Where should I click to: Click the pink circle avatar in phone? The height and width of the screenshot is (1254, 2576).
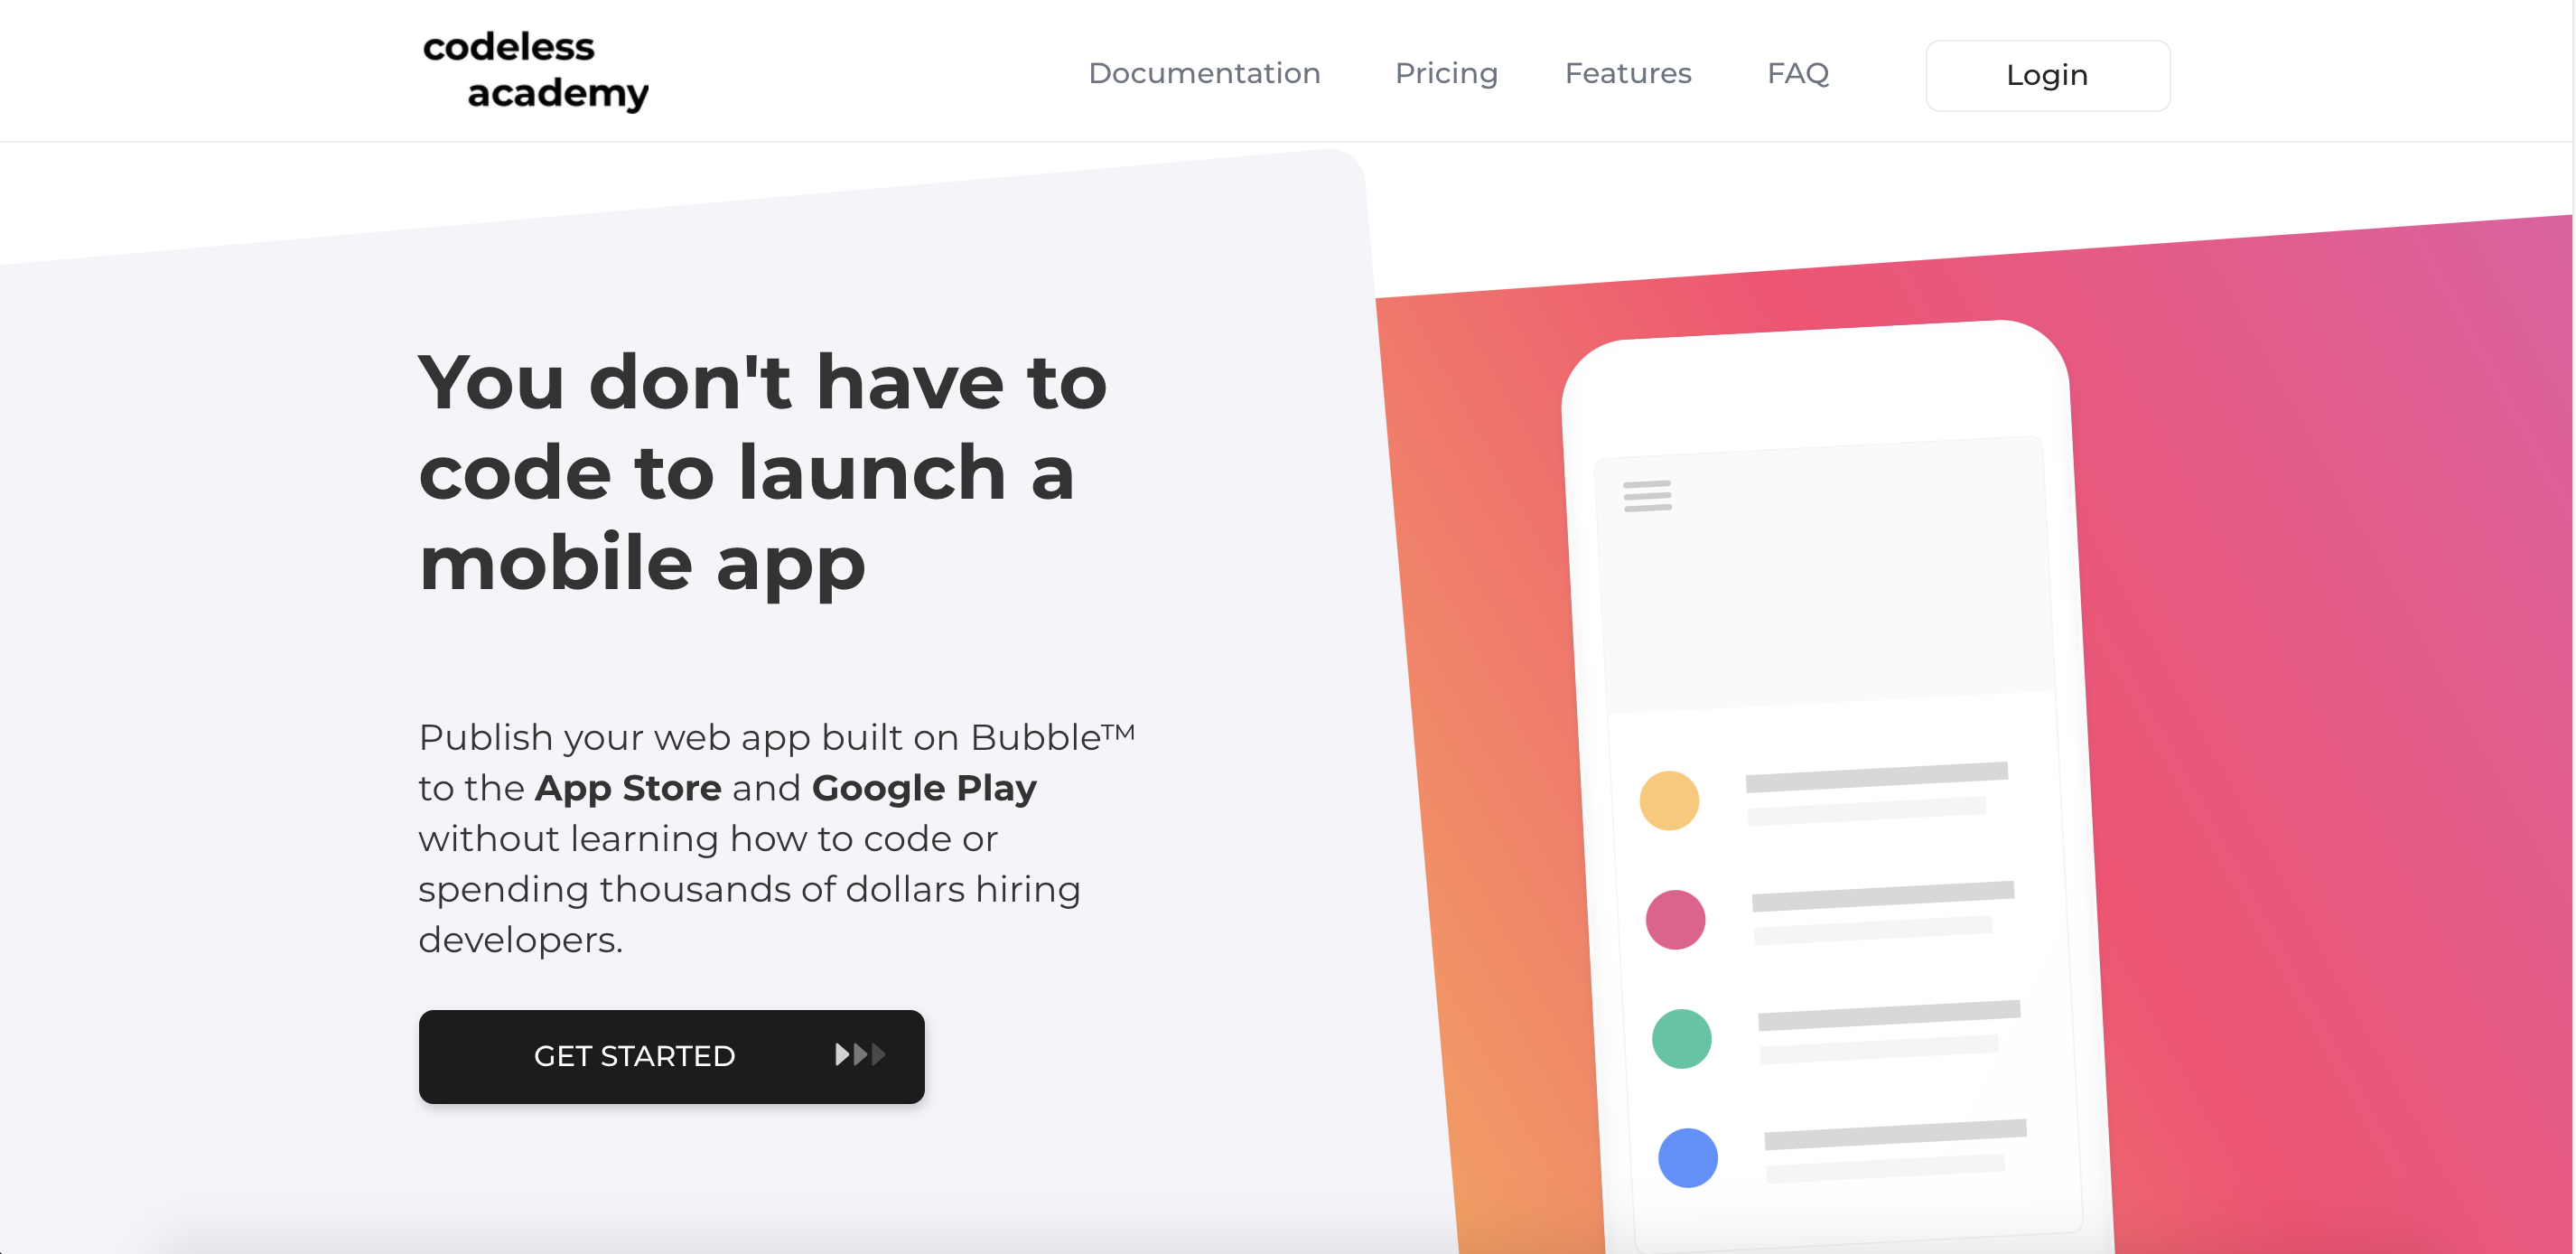(x=1675, y=919)
